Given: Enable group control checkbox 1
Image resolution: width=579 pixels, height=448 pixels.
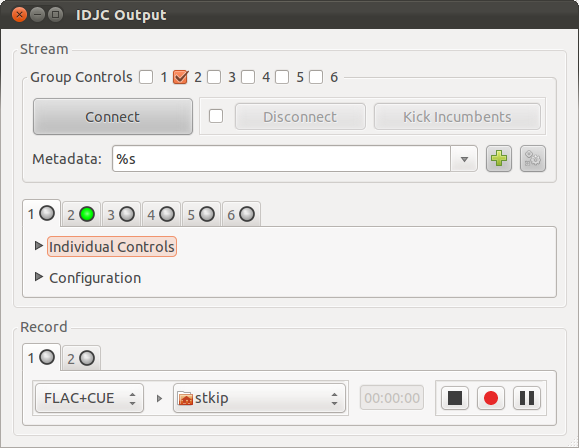Looking at the screenshot, I should [146, 77].
